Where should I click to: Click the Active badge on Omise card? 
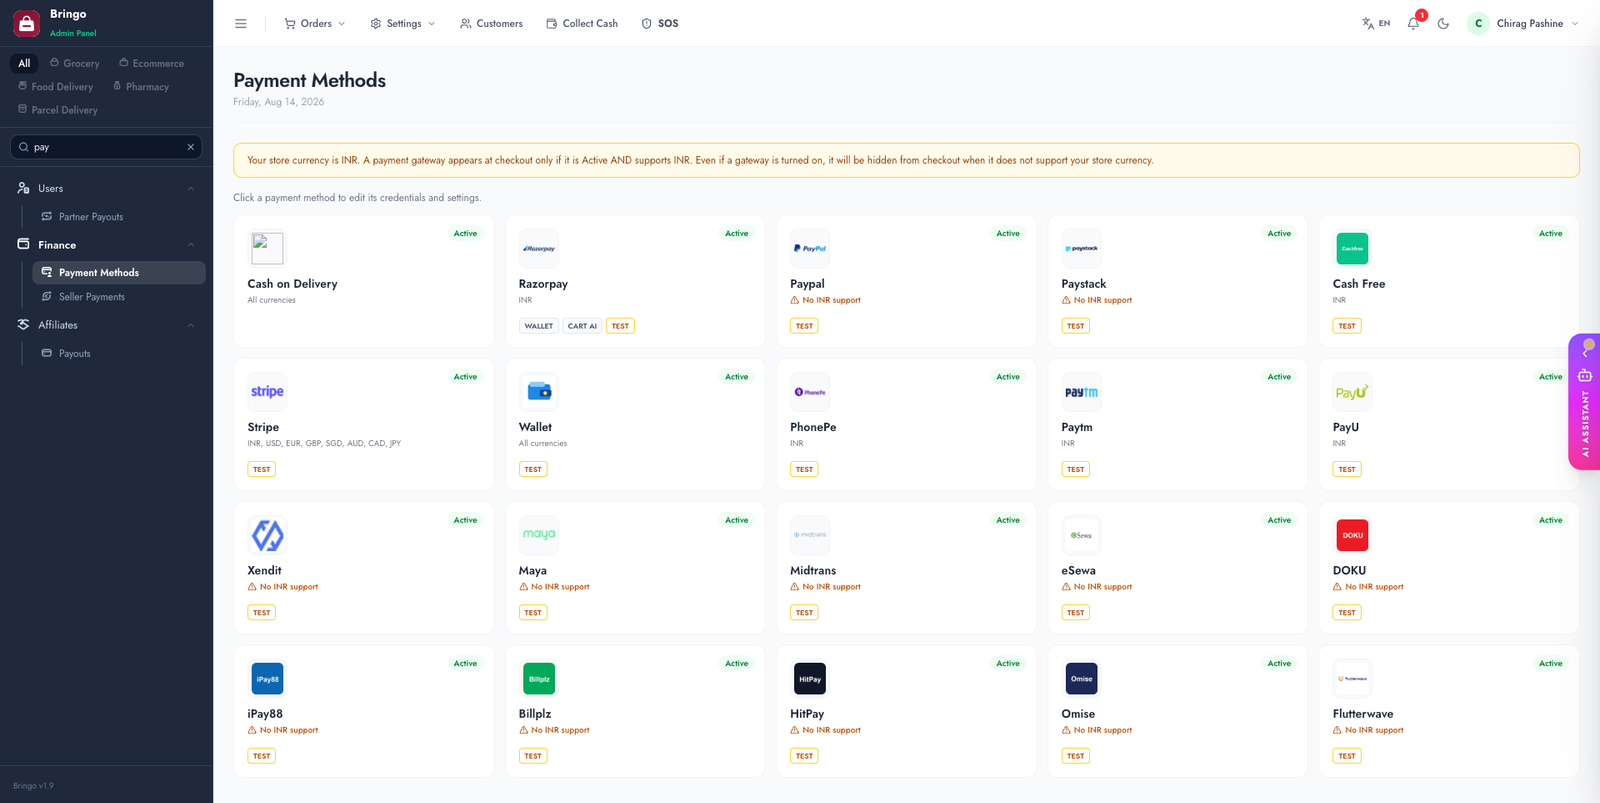[1279, 664]
